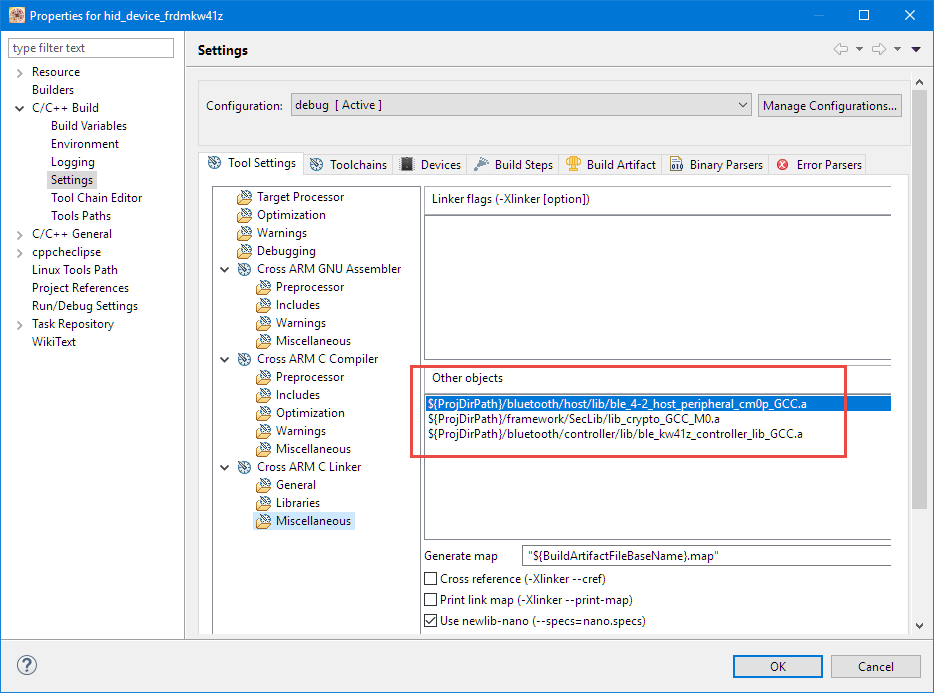Click the Settings panel vertical scrollbar
Viewport: 934px width, 693px height.
pos(917,300)
